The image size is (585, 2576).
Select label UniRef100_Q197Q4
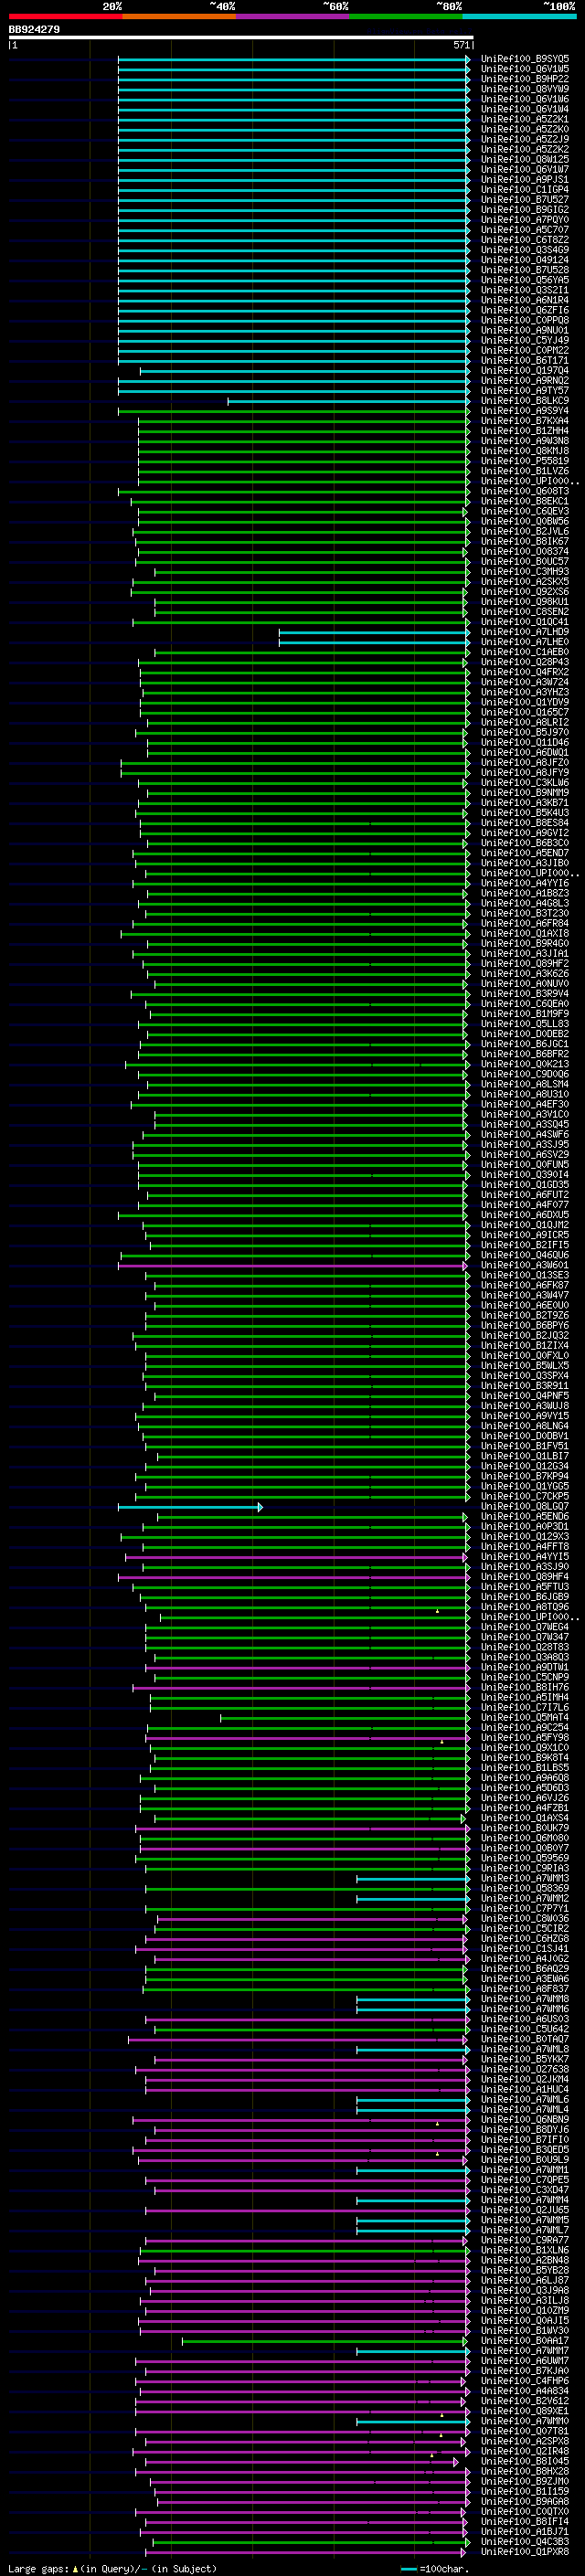tap(525, 371)
